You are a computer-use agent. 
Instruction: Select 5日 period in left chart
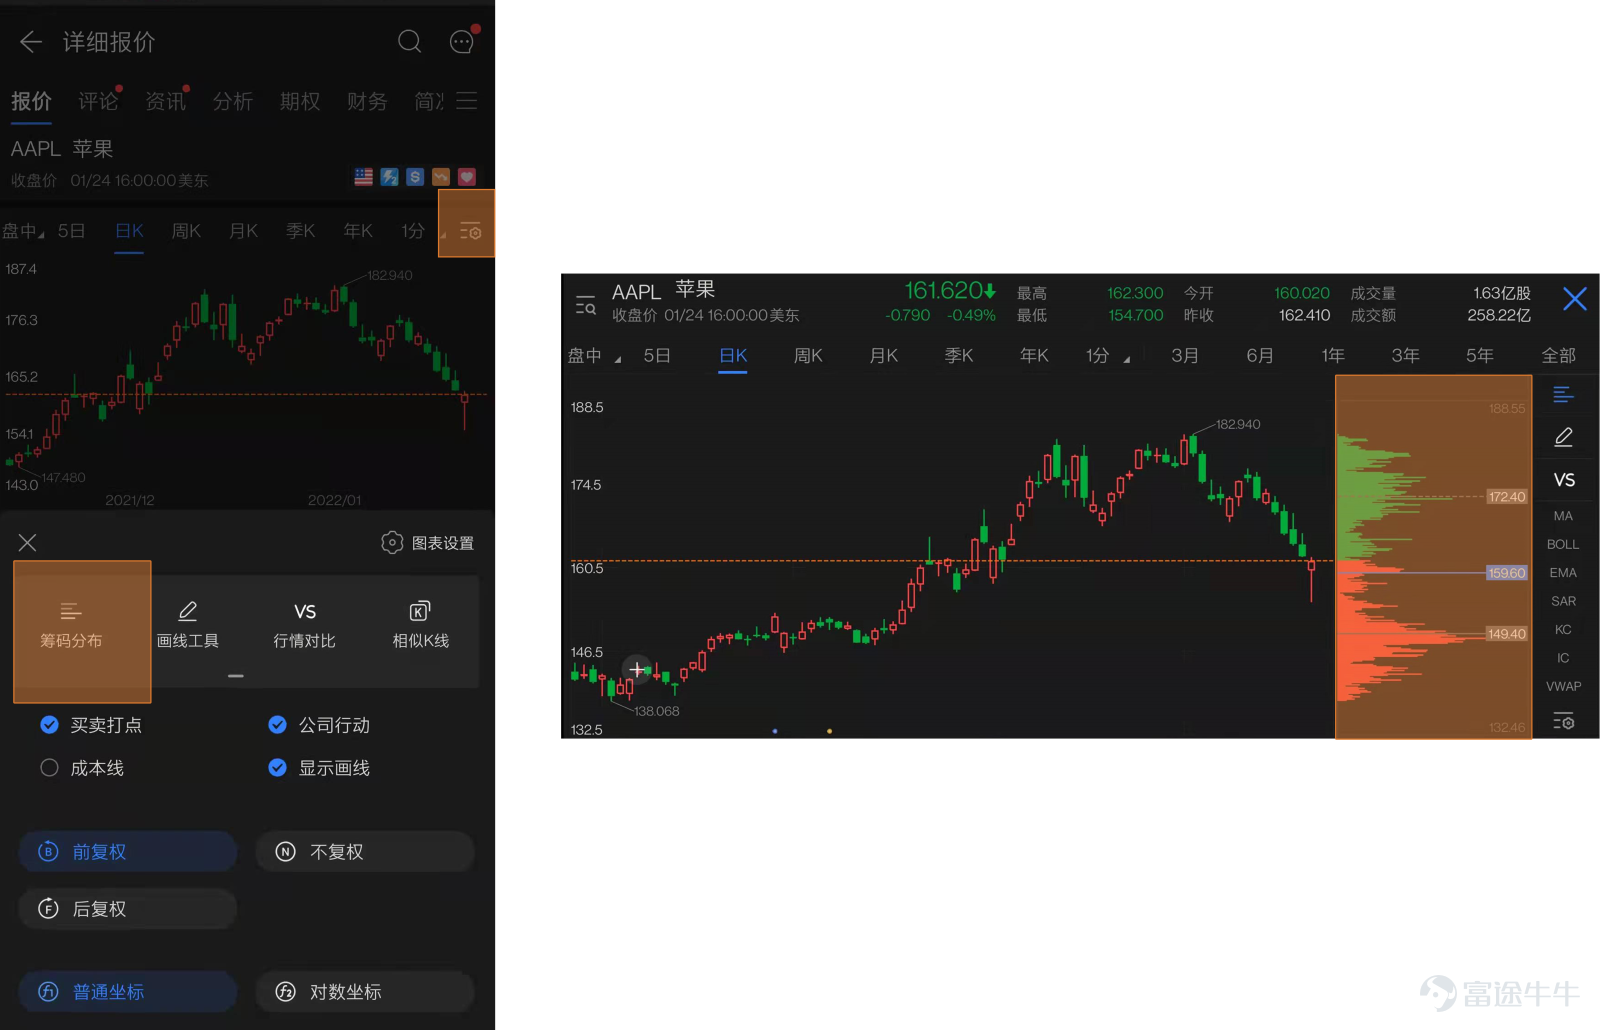click(x=71, y=231)
